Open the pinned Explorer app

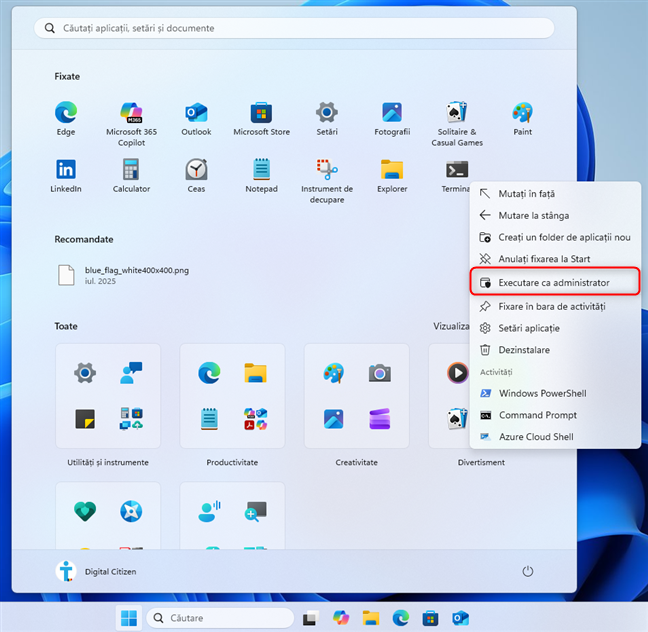(x=392, y=175)
